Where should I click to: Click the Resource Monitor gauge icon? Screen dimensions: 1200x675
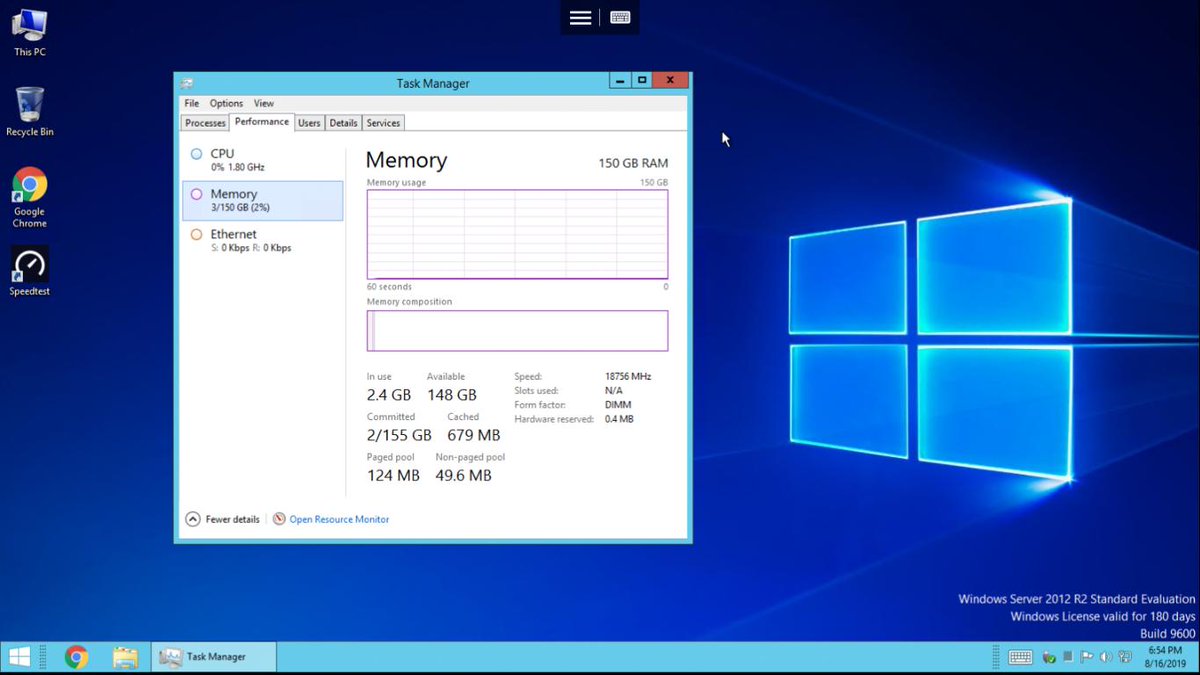[279, 519]
